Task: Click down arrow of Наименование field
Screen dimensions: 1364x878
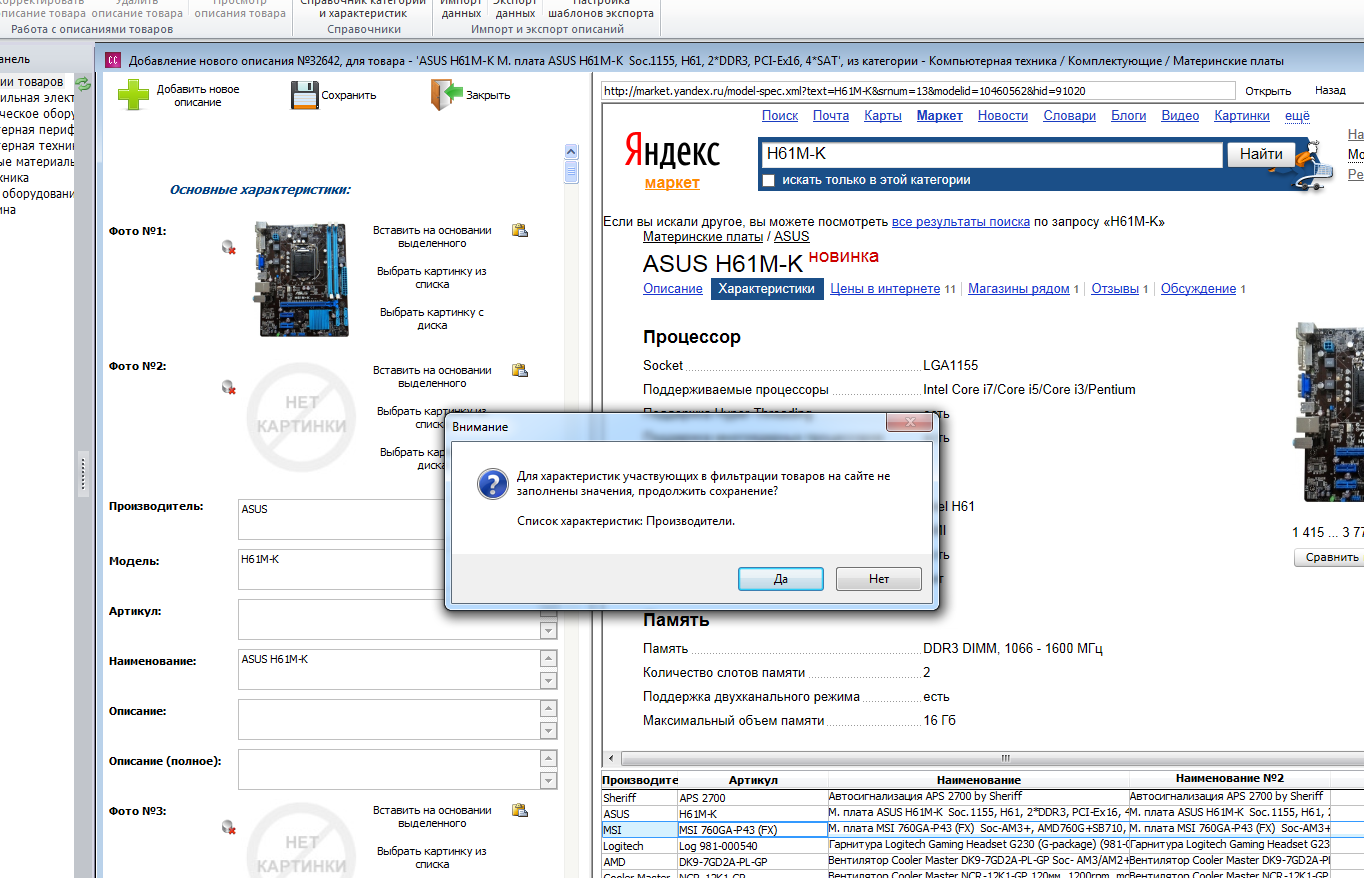Action: pyautogui.click(x=548, y=681)
